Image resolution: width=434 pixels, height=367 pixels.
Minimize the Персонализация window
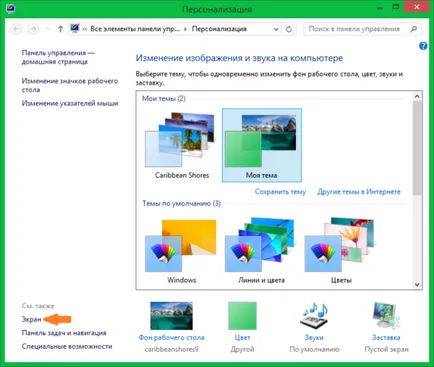pos(381,8)
